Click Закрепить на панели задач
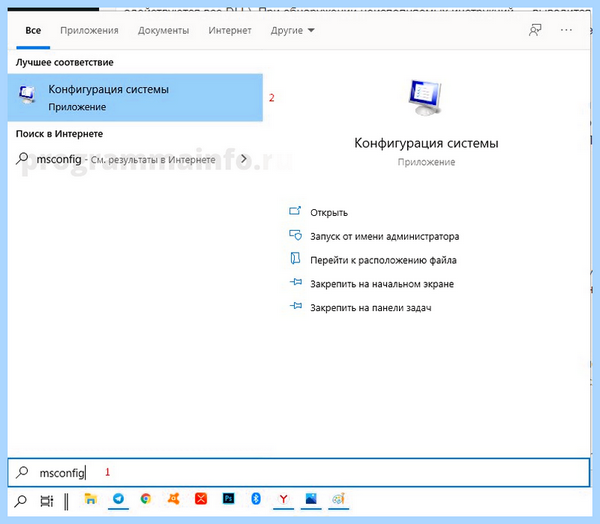600x524 pixels. coord(370,308)
